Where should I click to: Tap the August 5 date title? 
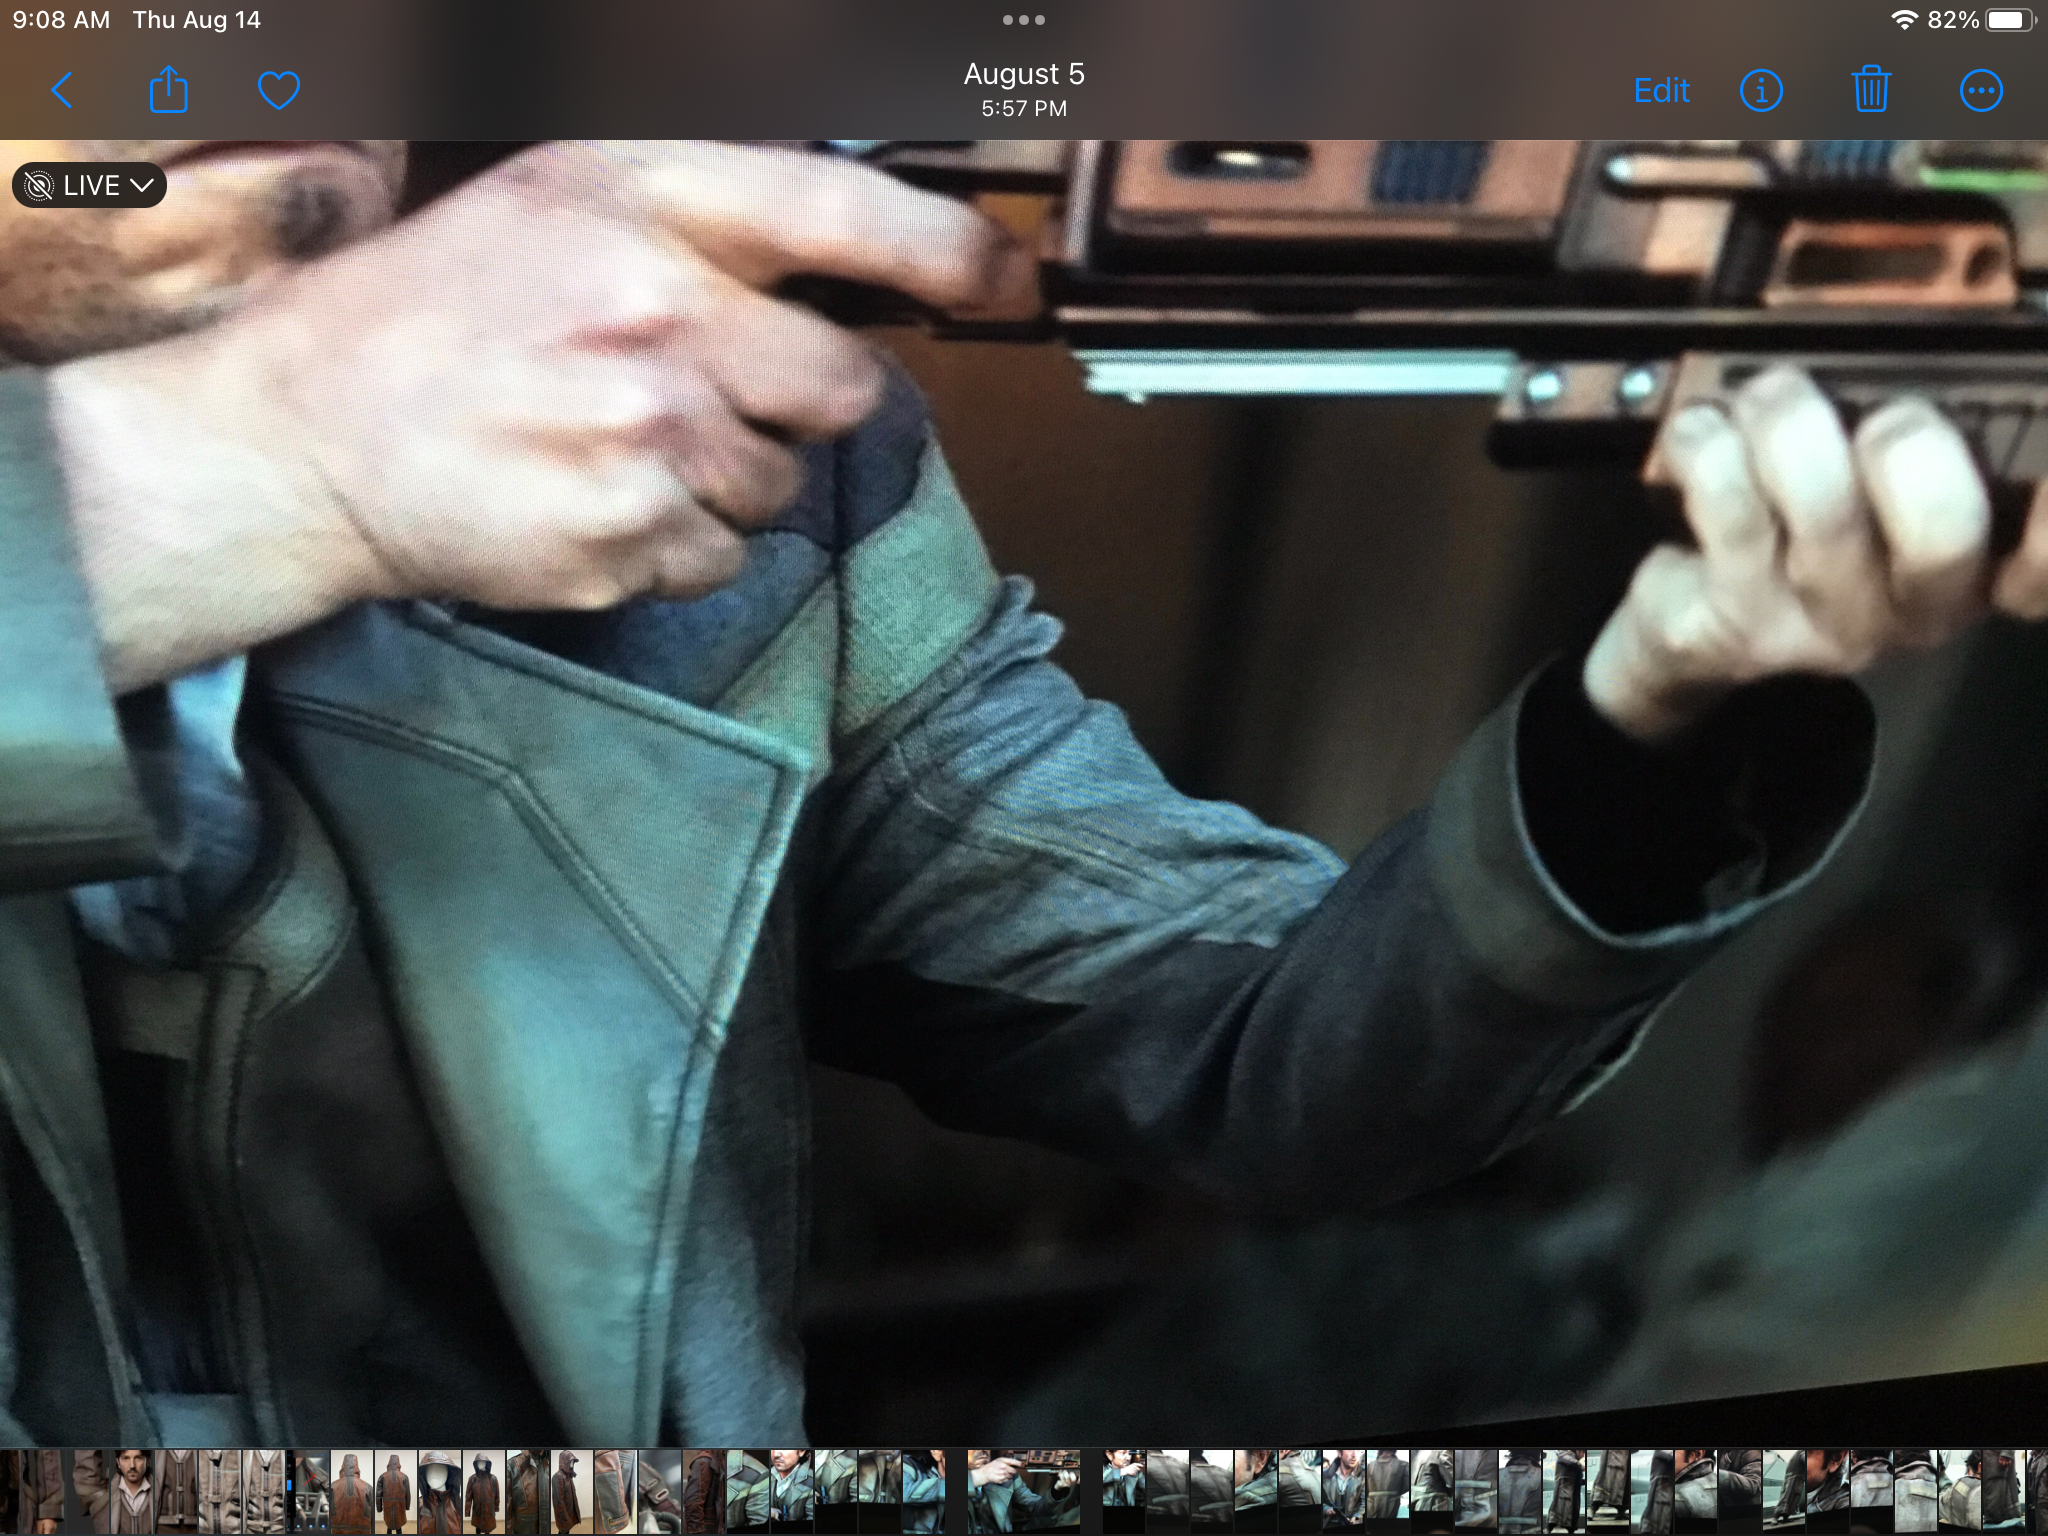1024,75
